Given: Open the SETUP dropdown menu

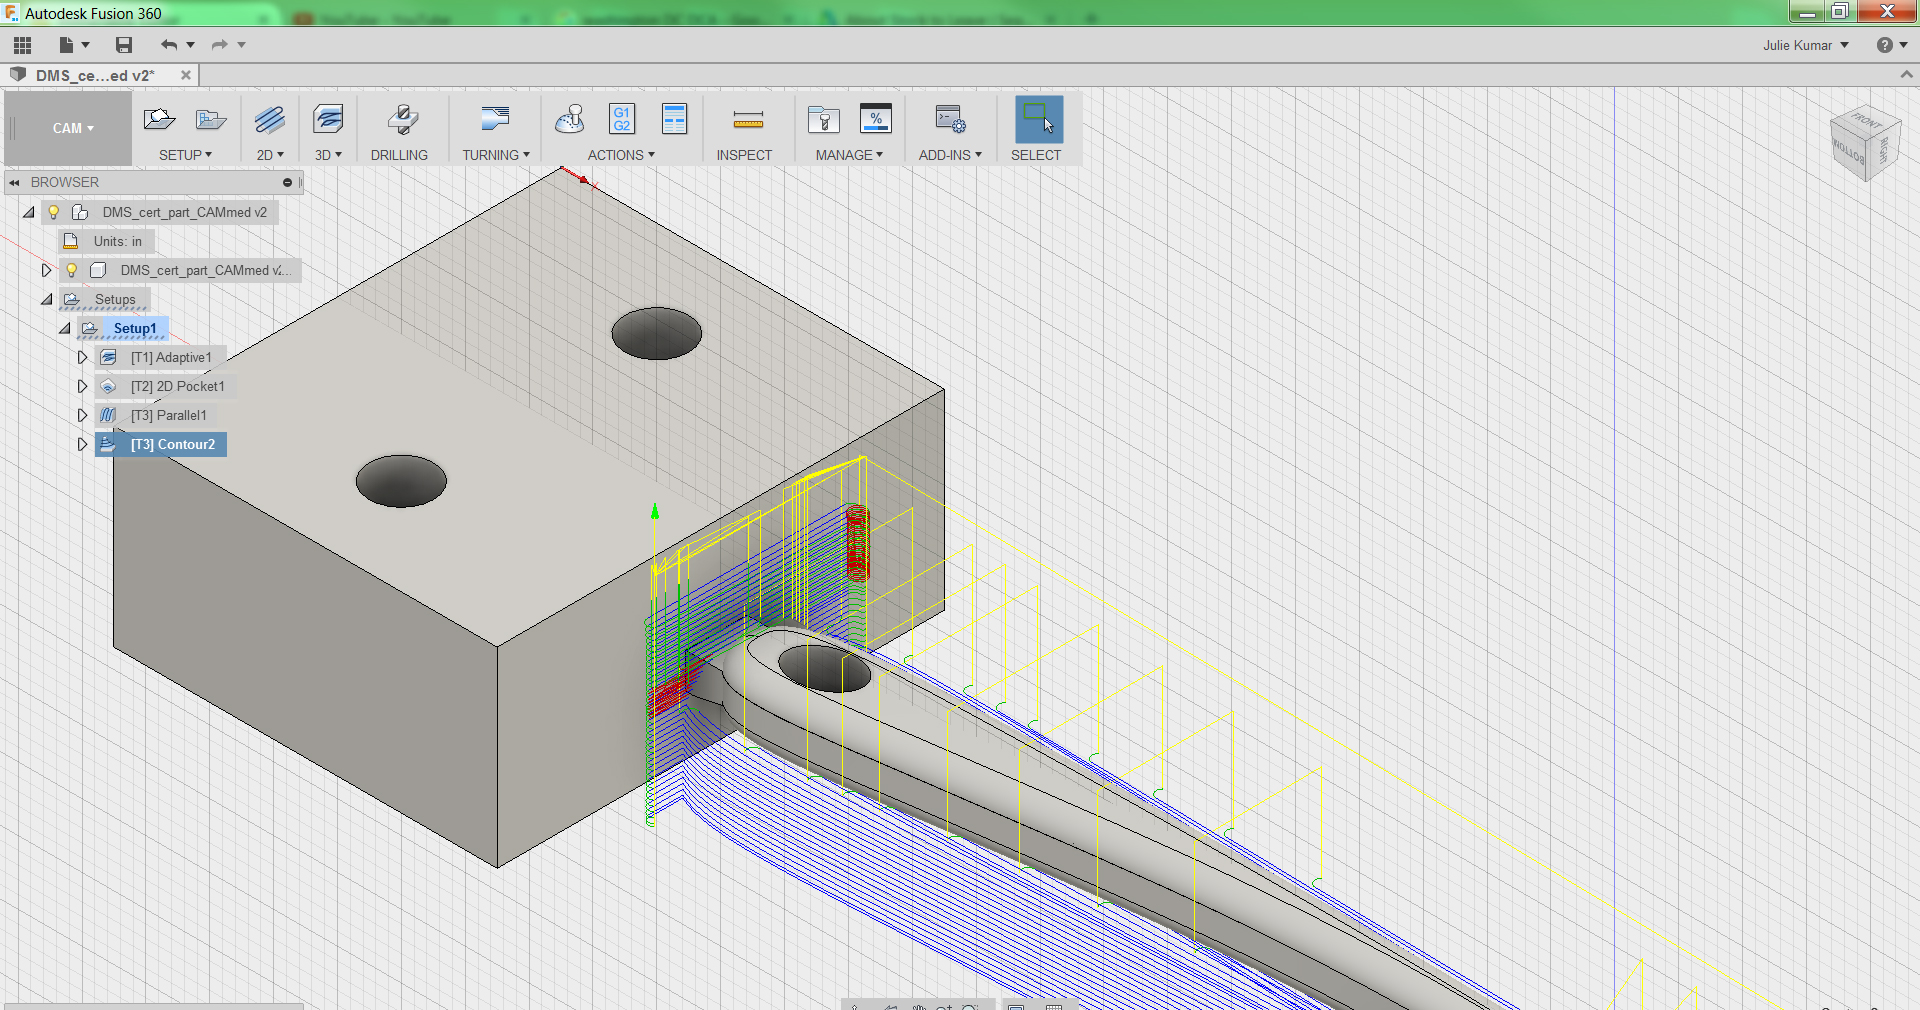Looking at the screenshot, I should (x=185, y=155).
